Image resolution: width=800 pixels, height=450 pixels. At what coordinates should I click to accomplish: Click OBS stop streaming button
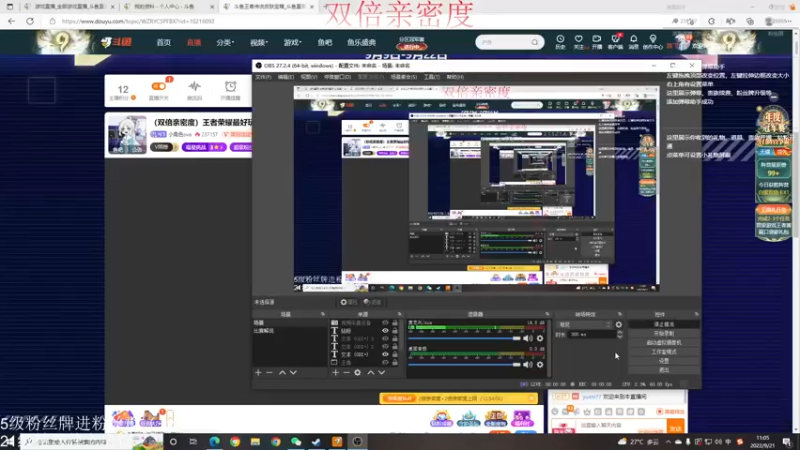click(664, 324)
